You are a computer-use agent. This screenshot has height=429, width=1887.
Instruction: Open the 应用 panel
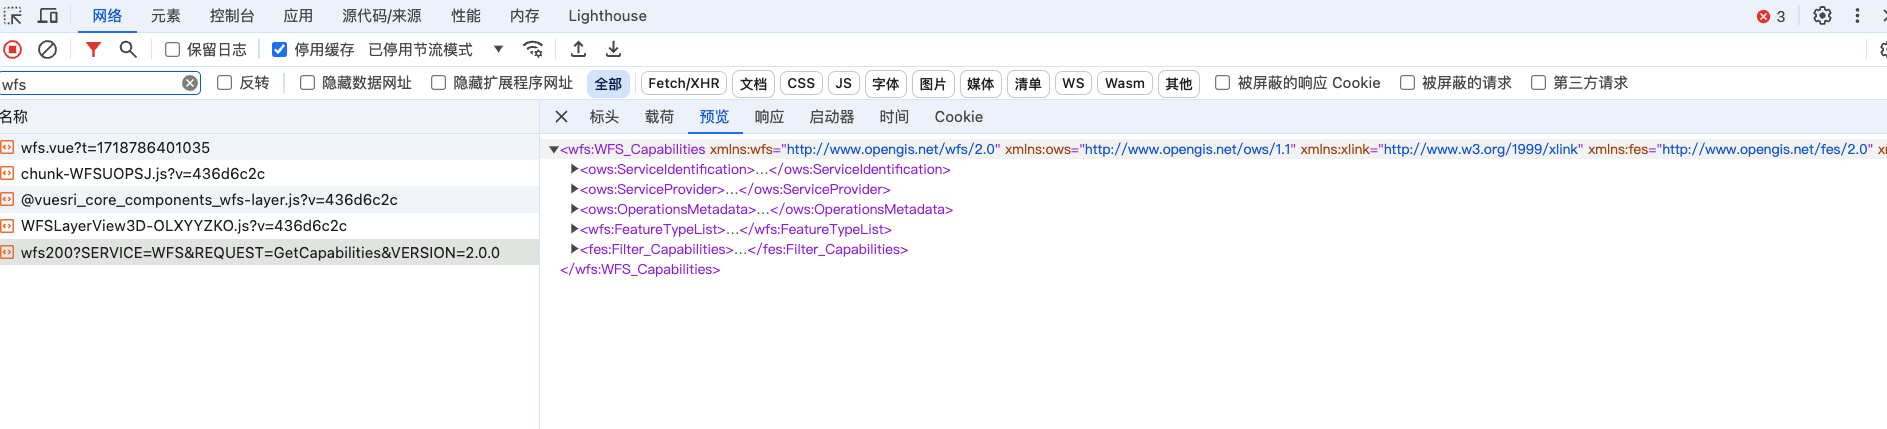pos(298,16)
